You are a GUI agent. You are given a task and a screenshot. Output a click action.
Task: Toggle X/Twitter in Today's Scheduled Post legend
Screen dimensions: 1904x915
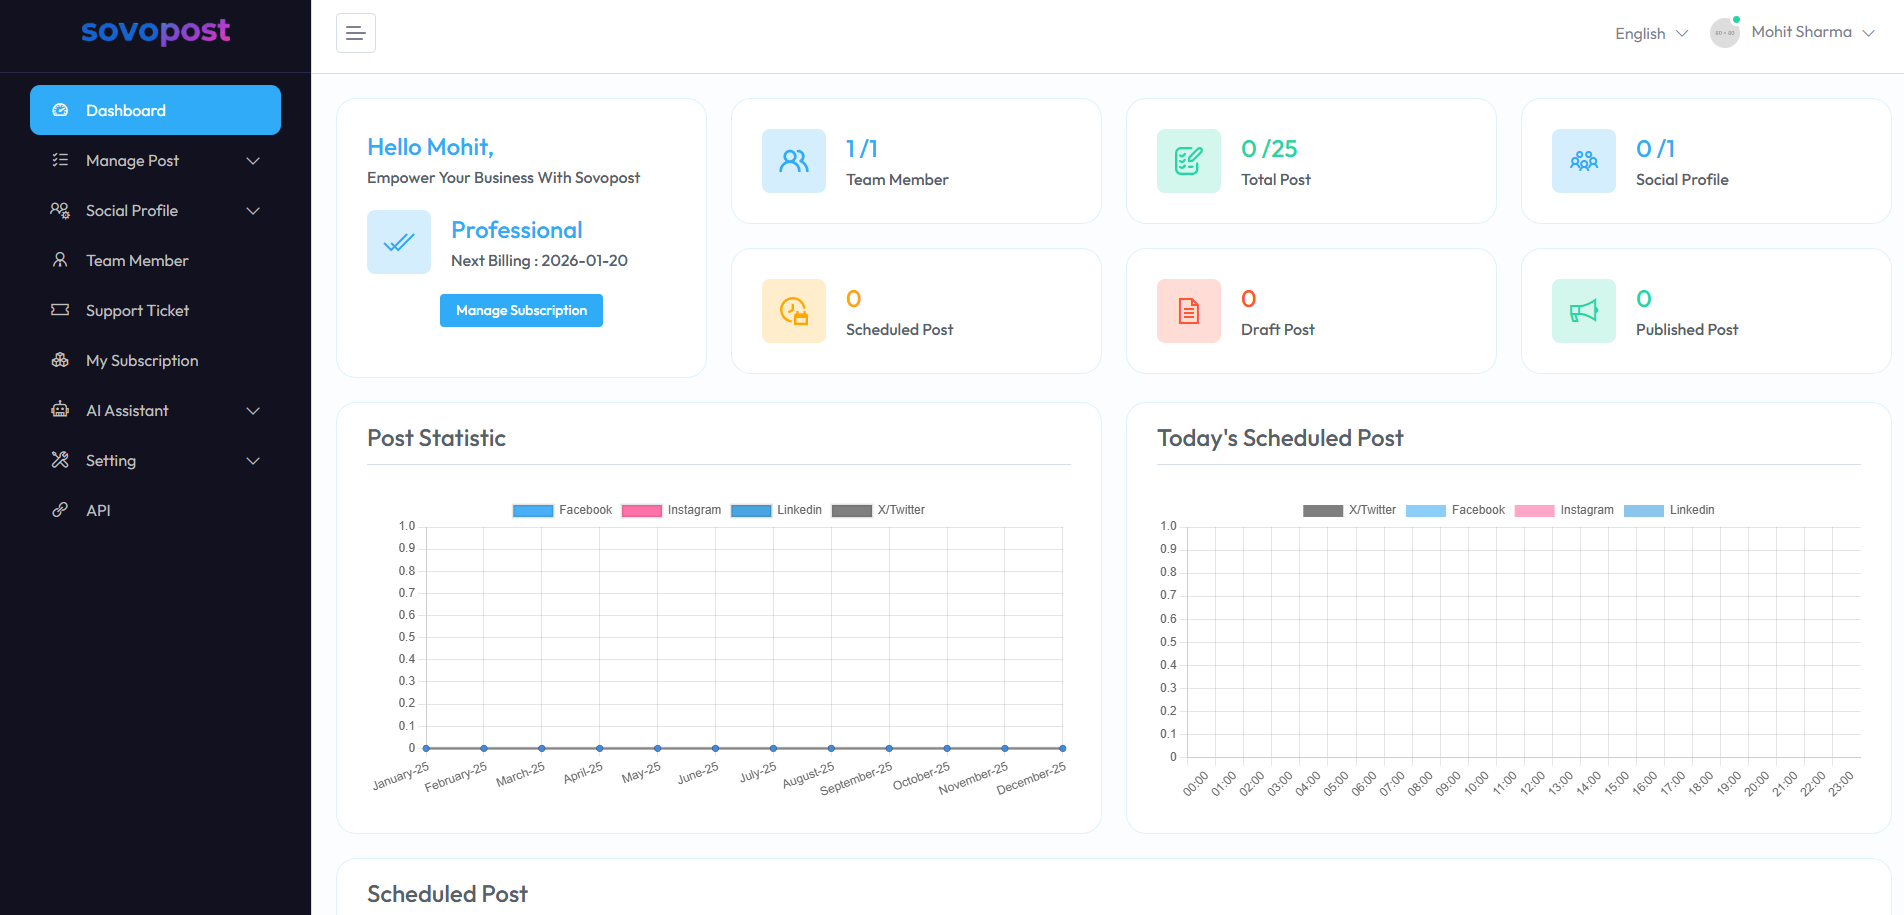tap(1349, 510)
